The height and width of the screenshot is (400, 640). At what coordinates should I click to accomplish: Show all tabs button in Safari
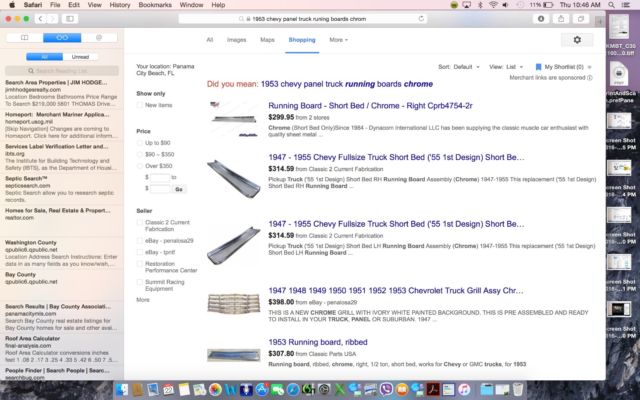[x=581, y=19]
